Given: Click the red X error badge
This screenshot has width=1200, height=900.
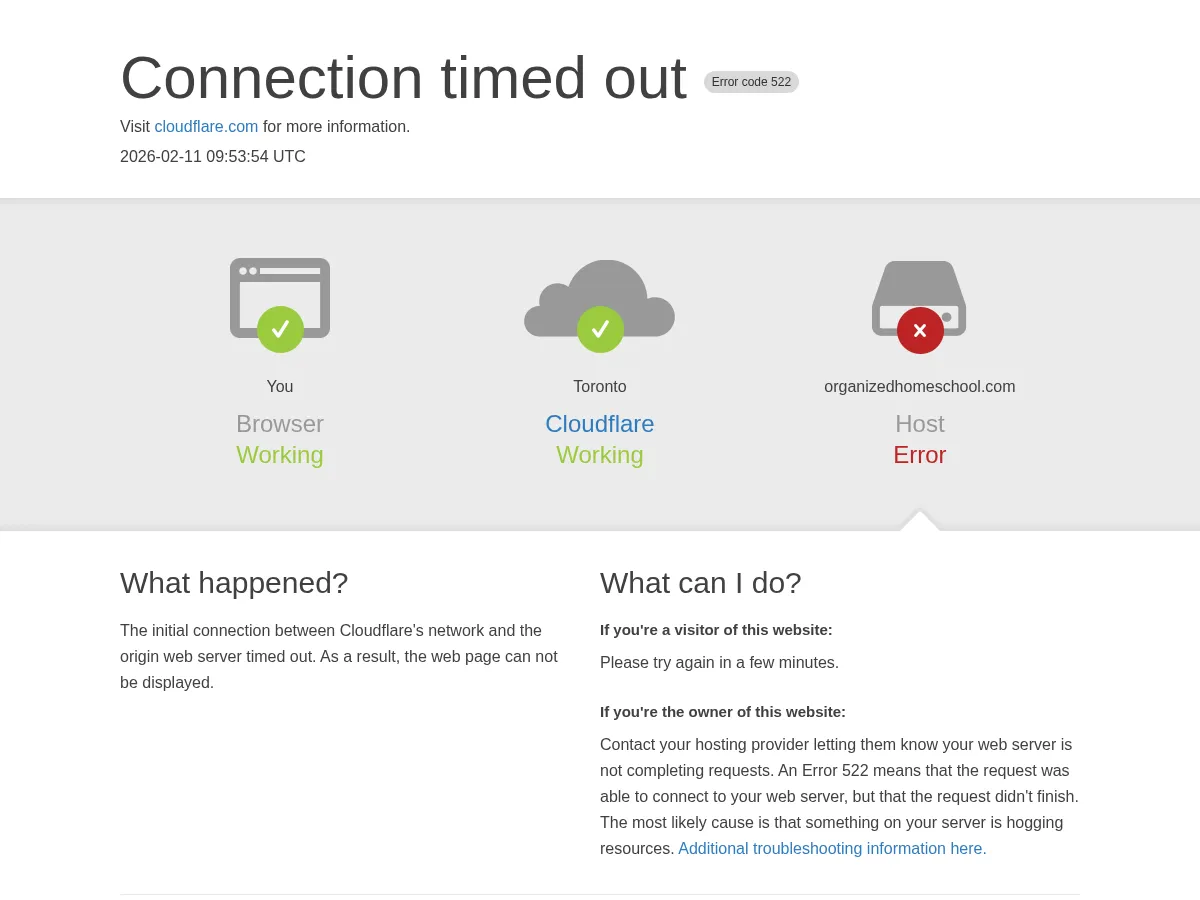Looking at the screenshot, I should [920, 330].
